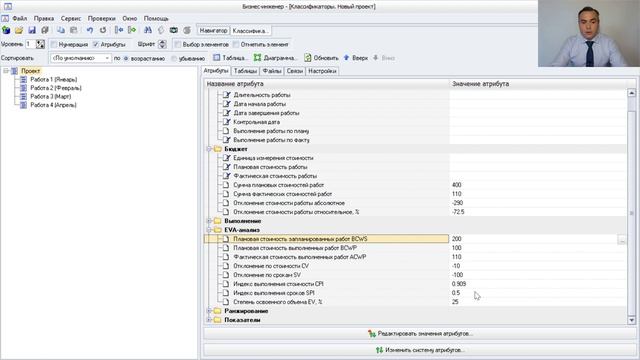Screen dimensions: 640x360
Task: Click the save diskette toolbar icon
Action: pos(32,30)
